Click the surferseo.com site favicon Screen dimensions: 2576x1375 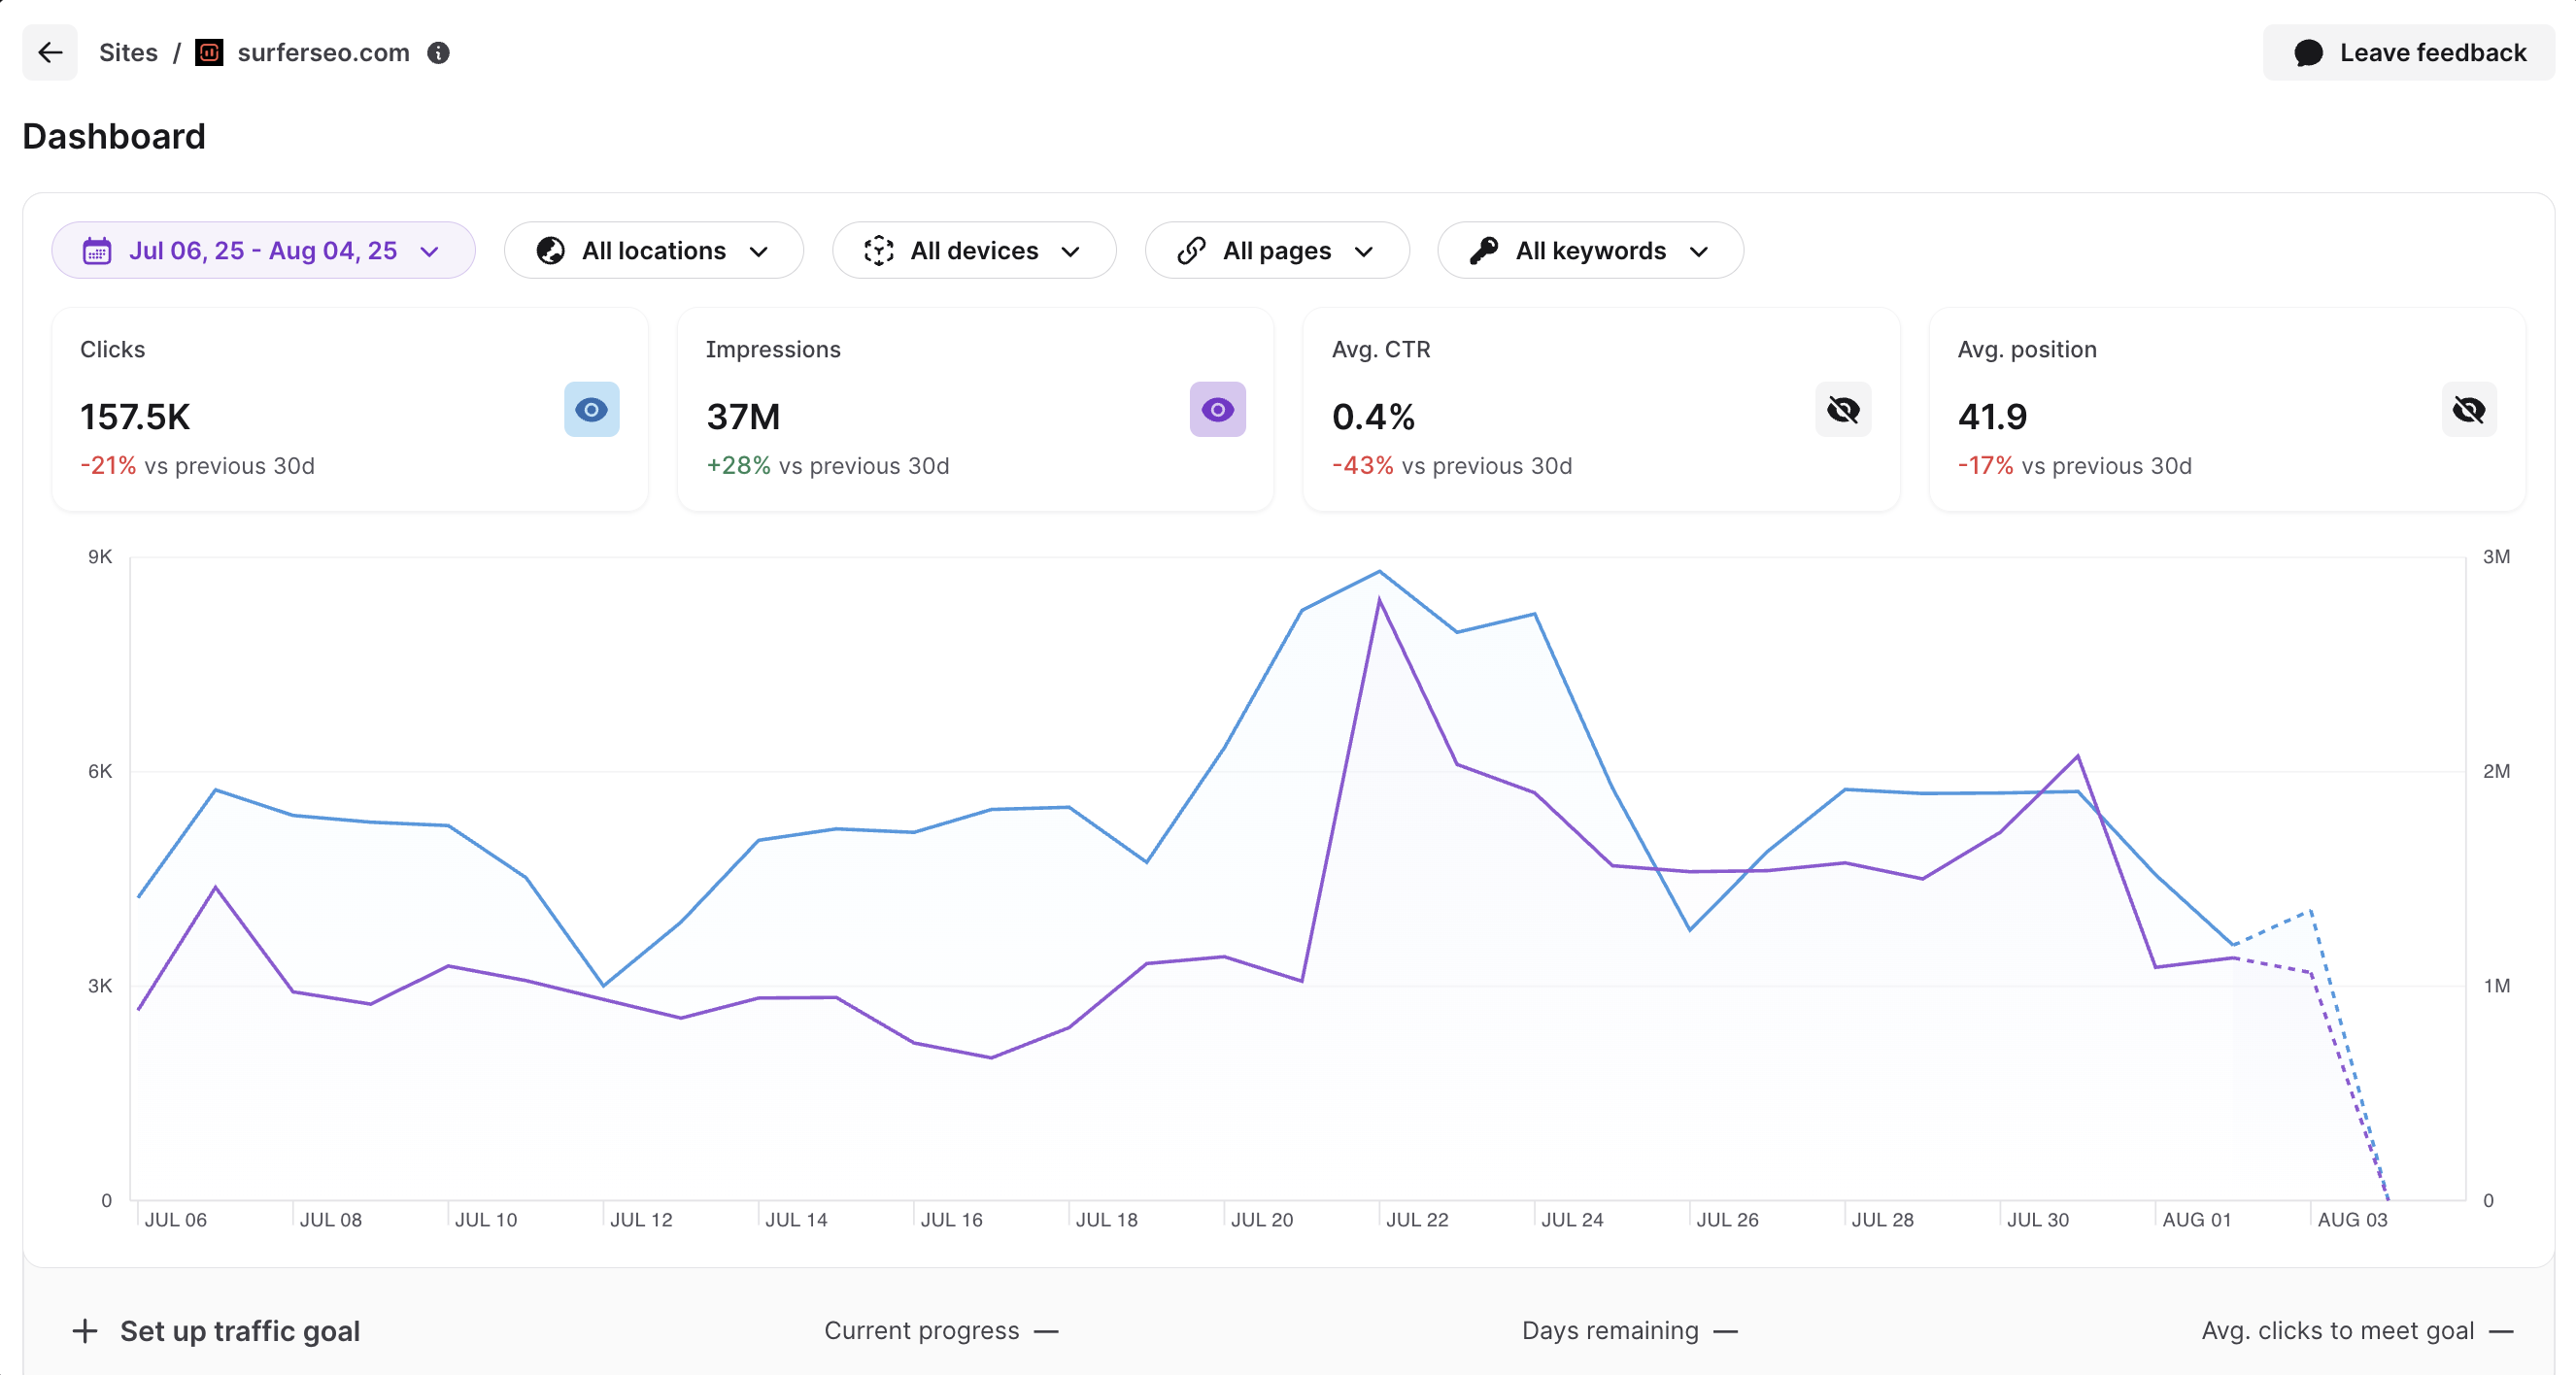point(209,53)
